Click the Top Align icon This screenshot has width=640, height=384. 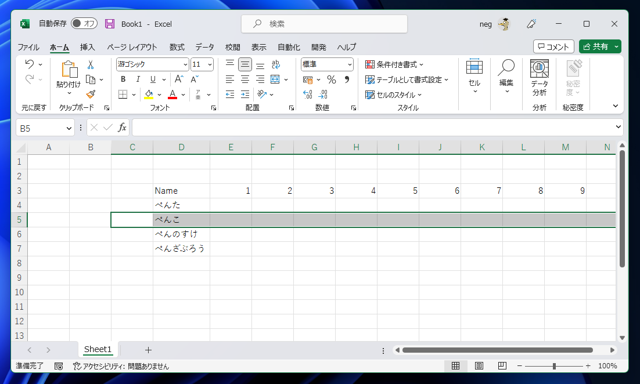point(230,64)
